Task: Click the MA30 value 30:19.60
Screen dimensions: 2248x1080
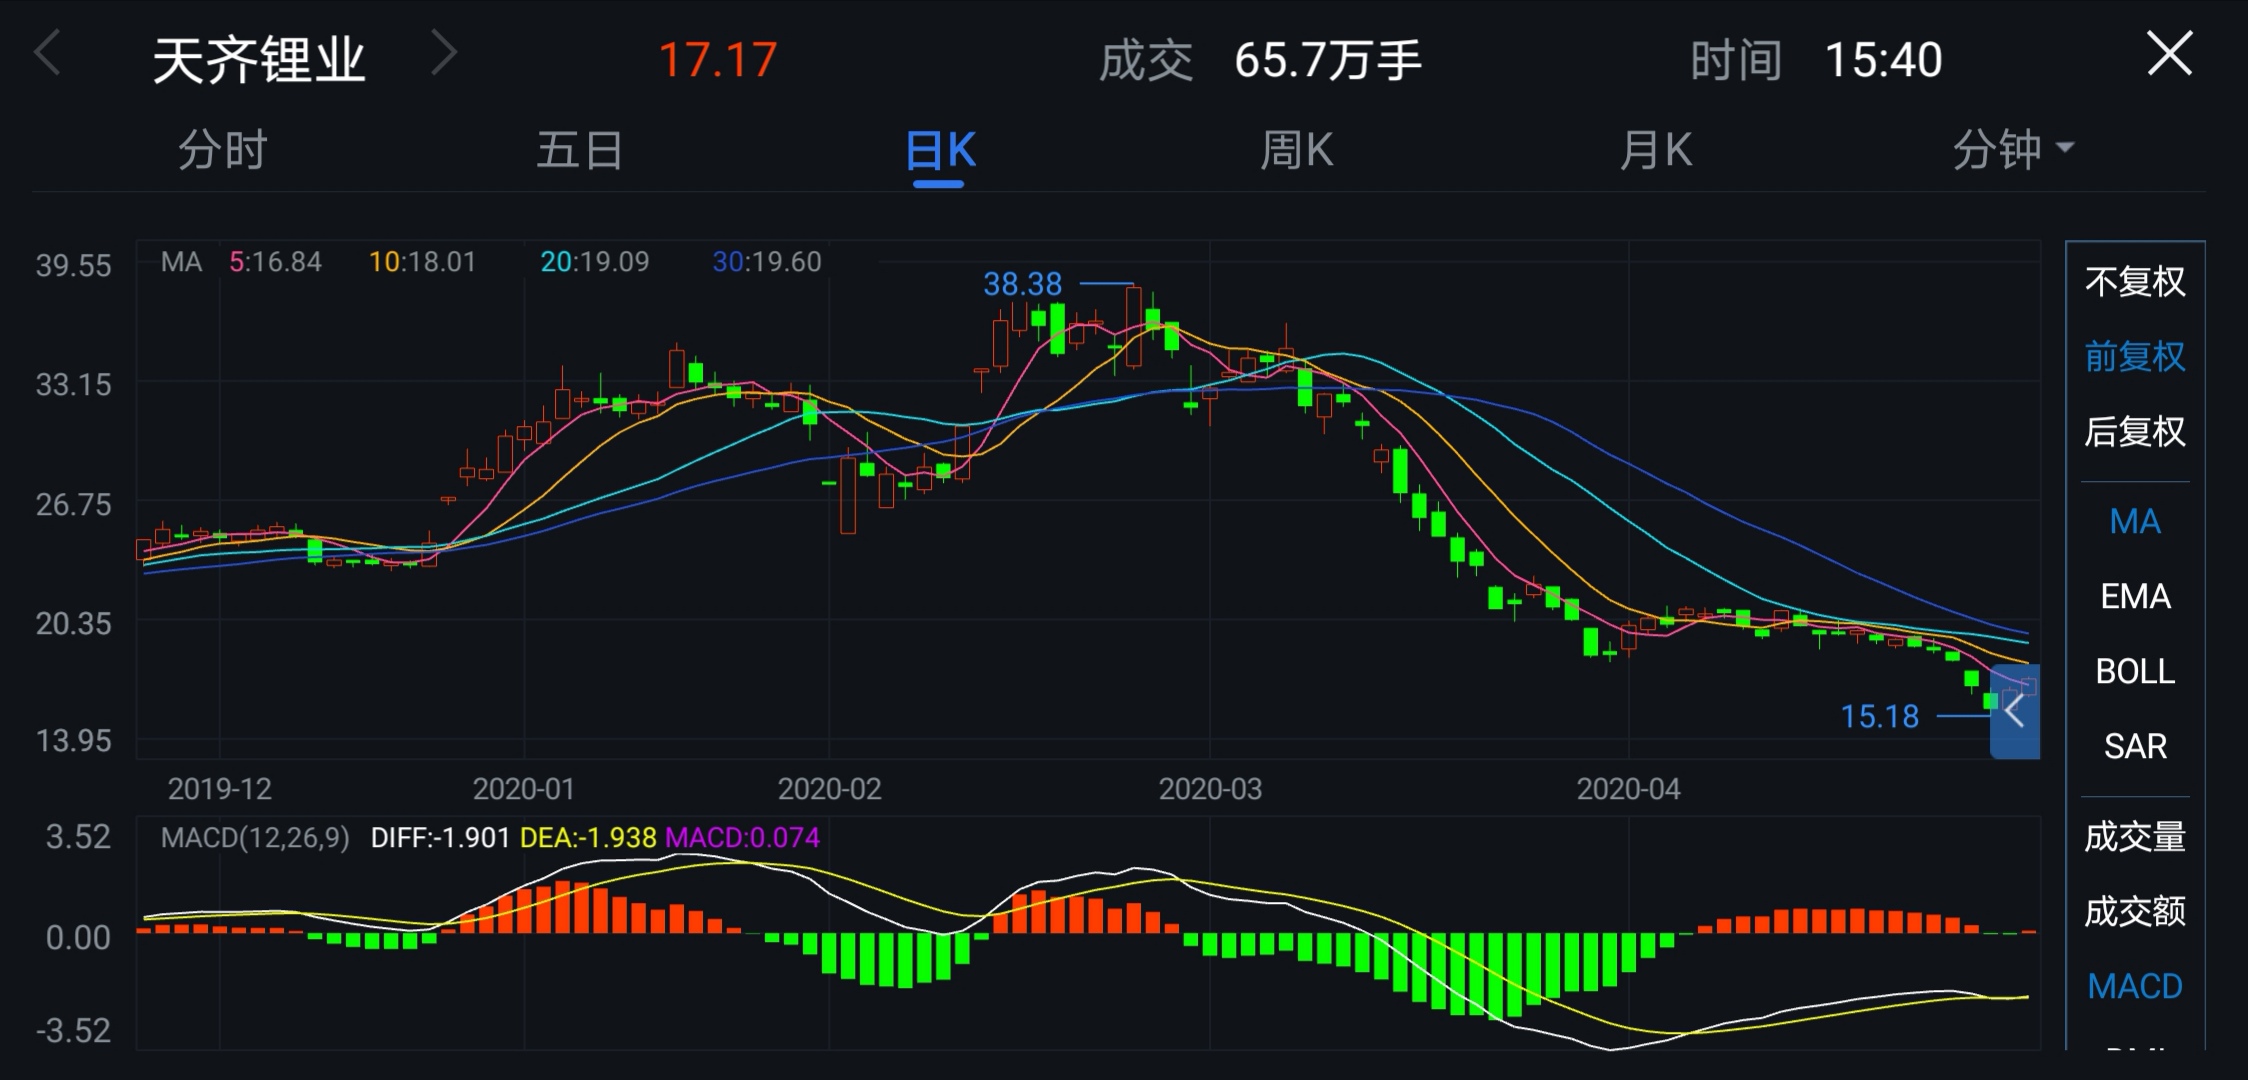Action: pos(766,262)
